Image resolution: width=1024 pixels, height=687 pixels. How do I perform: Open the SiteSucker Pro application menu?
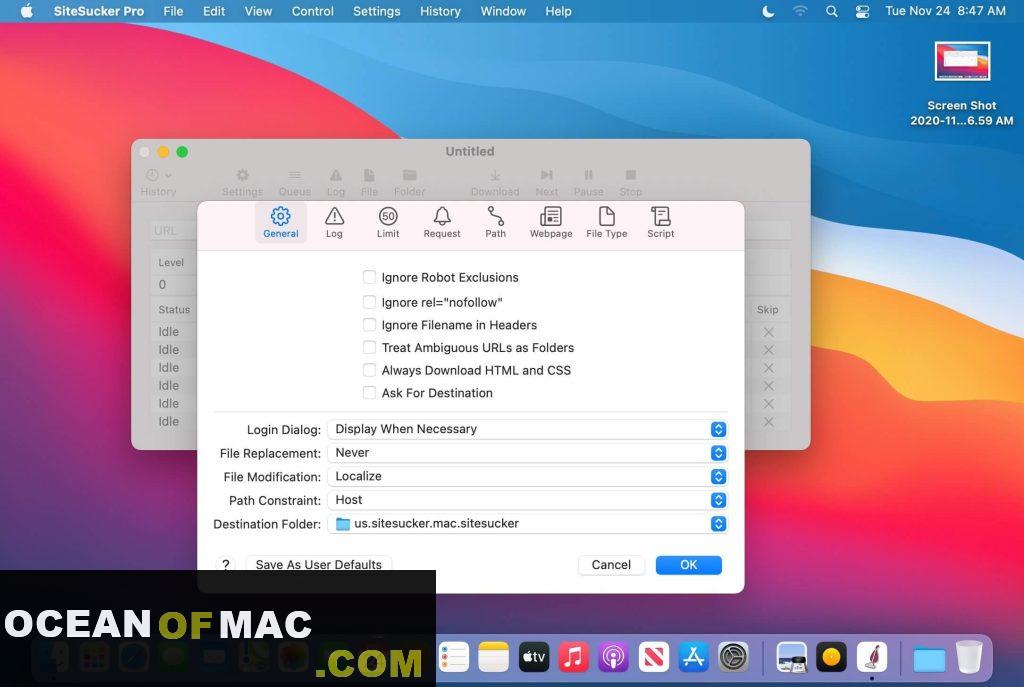point(99,11)
